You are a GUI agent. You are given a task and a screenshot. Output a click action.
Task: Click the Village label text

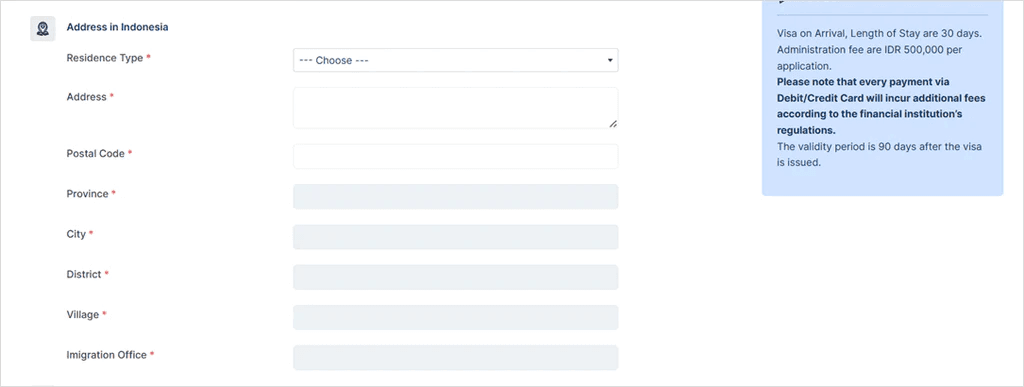click(83, 315)
